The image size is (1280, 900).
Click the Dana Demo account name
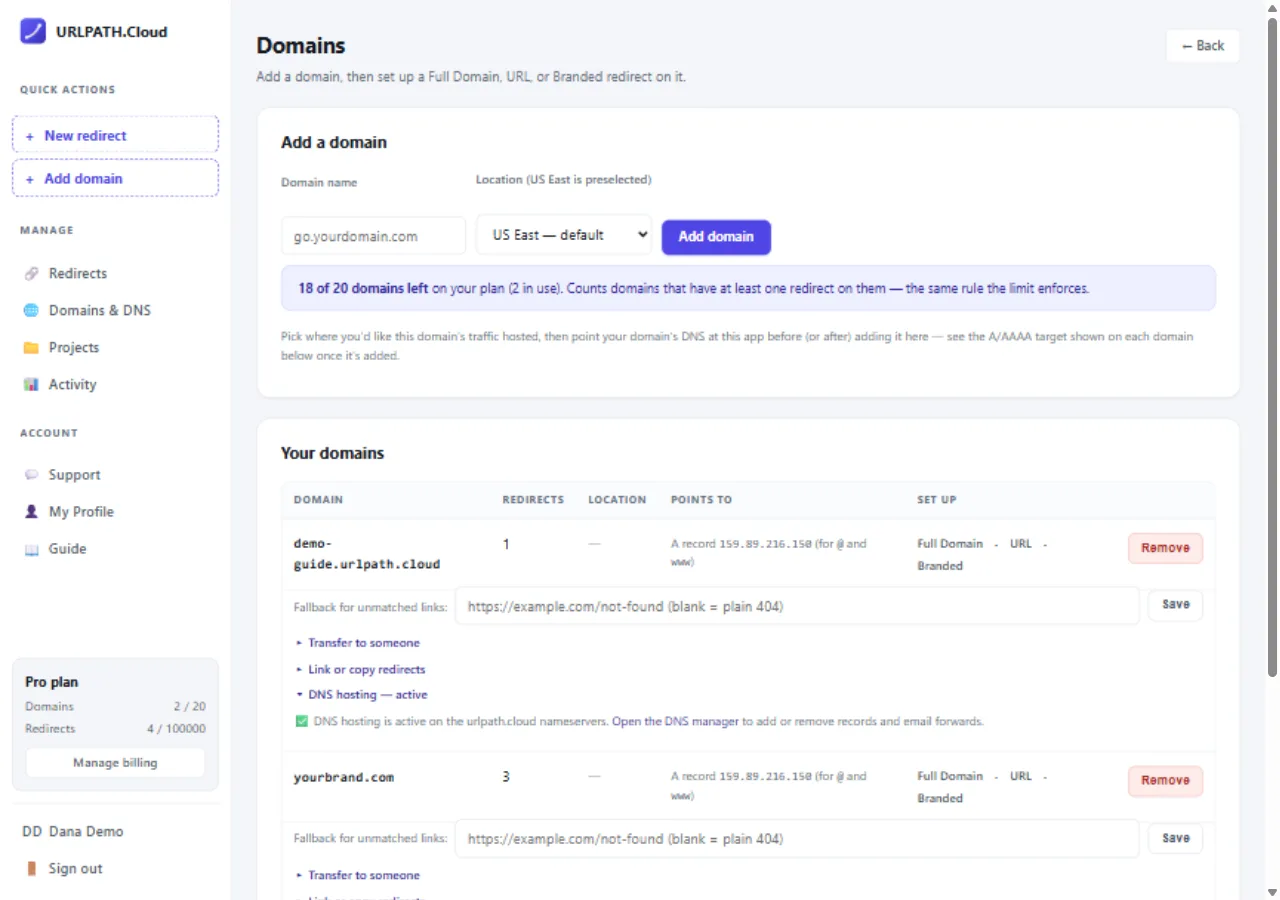(x=85, y=831)
